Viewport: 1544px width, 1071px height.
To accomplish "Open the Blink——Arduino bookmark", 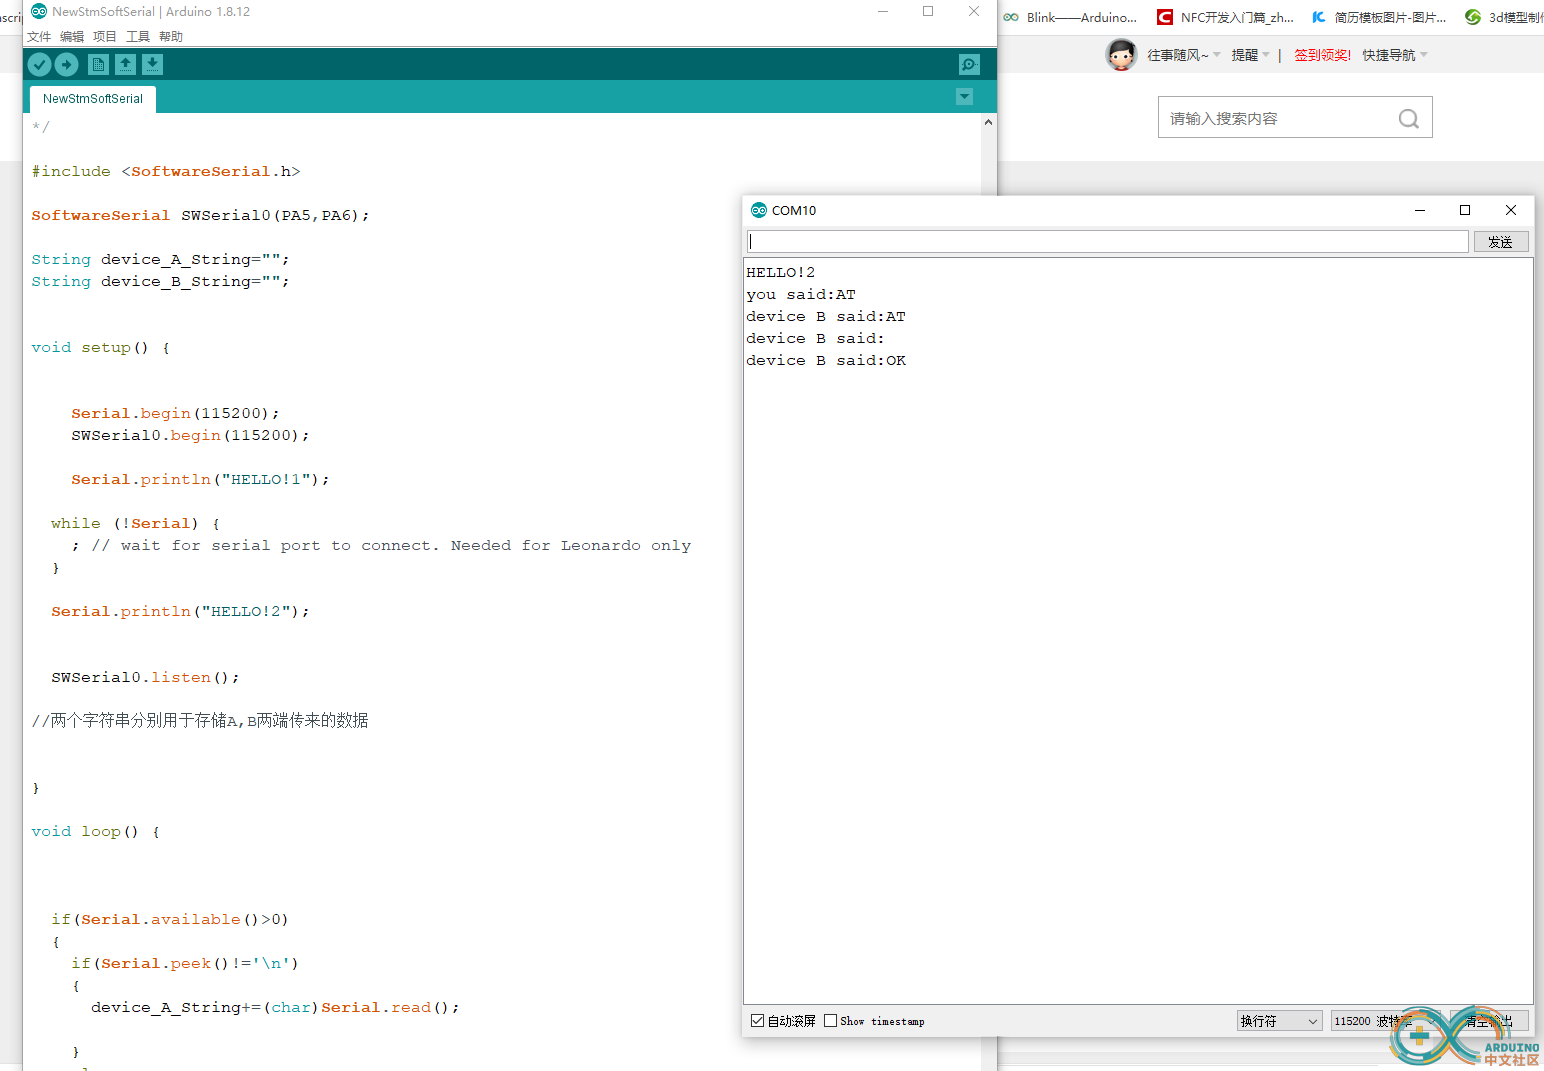I will 1071,17.
